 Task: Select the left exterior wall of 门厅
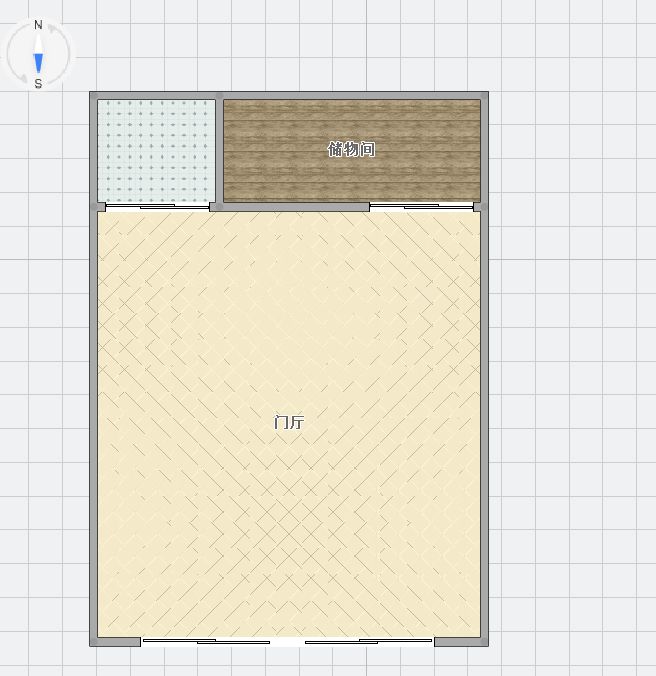[x=93, y=420]
